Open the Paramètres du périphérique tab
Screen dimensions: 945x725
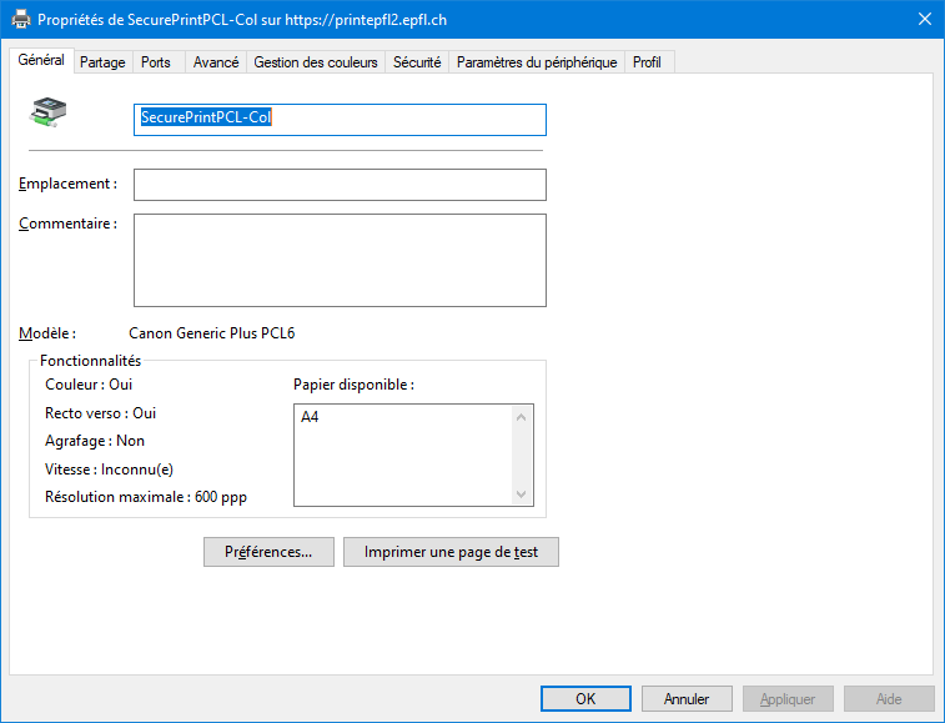coord(537,62)
